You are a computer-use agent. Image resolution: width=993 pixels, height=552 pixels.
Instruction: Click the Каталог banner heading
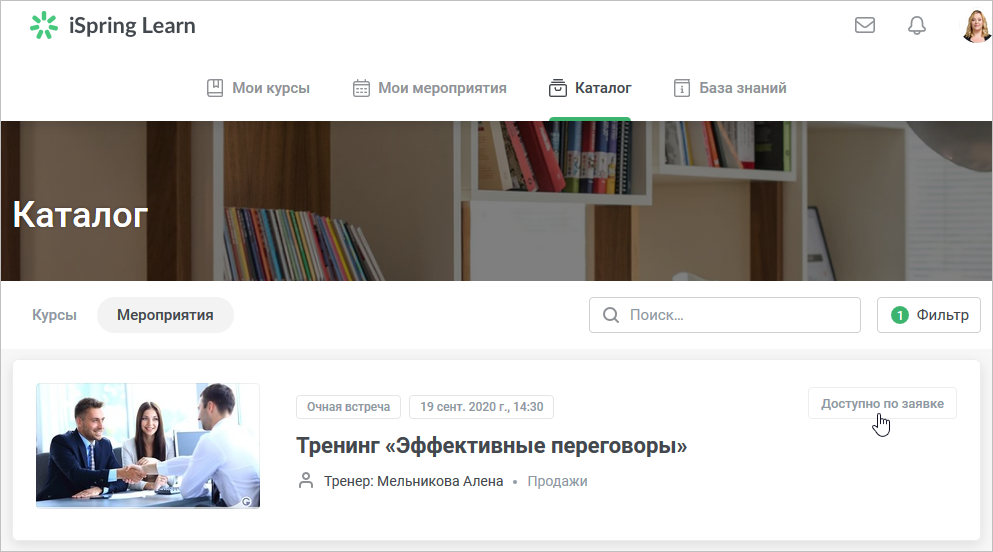pyautogui.click(x=80, y=215)
